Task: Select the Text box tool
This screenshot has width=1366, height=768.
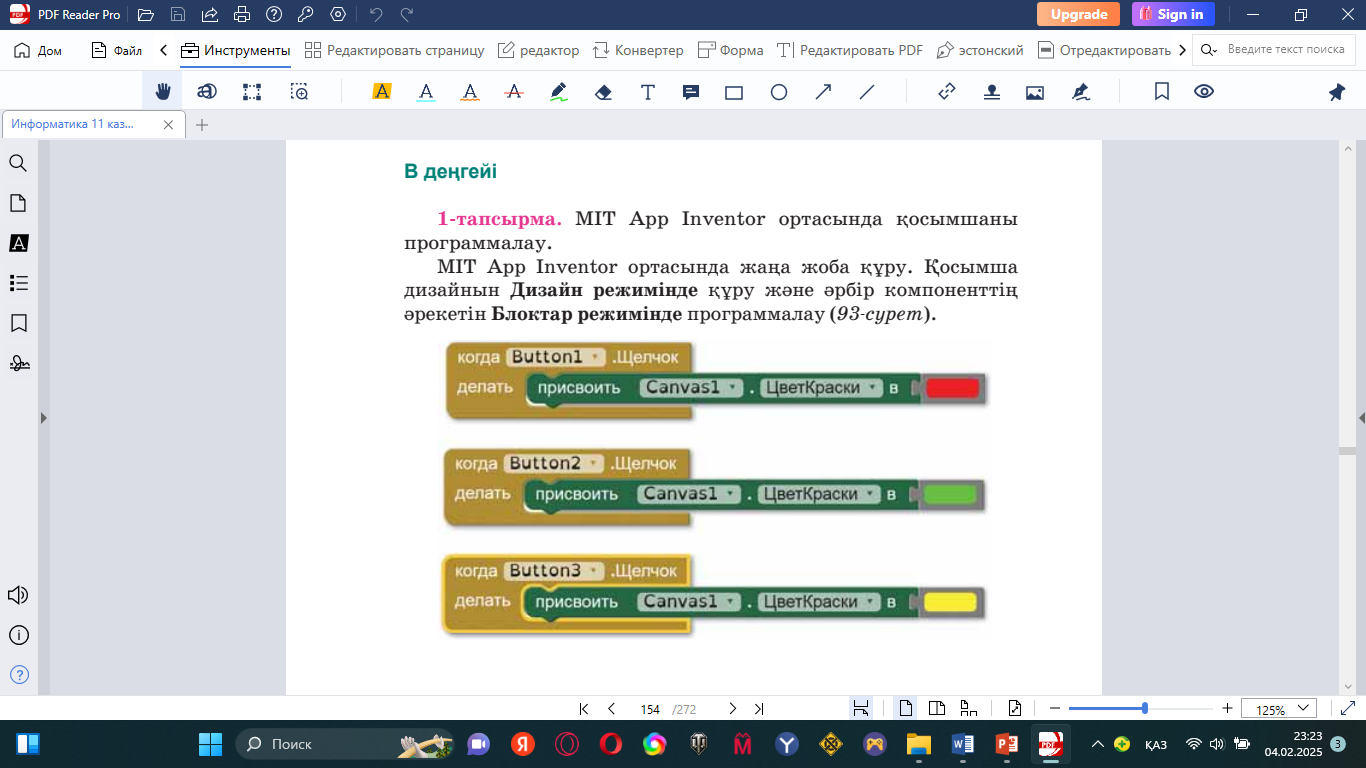Action: coord(647,92)
